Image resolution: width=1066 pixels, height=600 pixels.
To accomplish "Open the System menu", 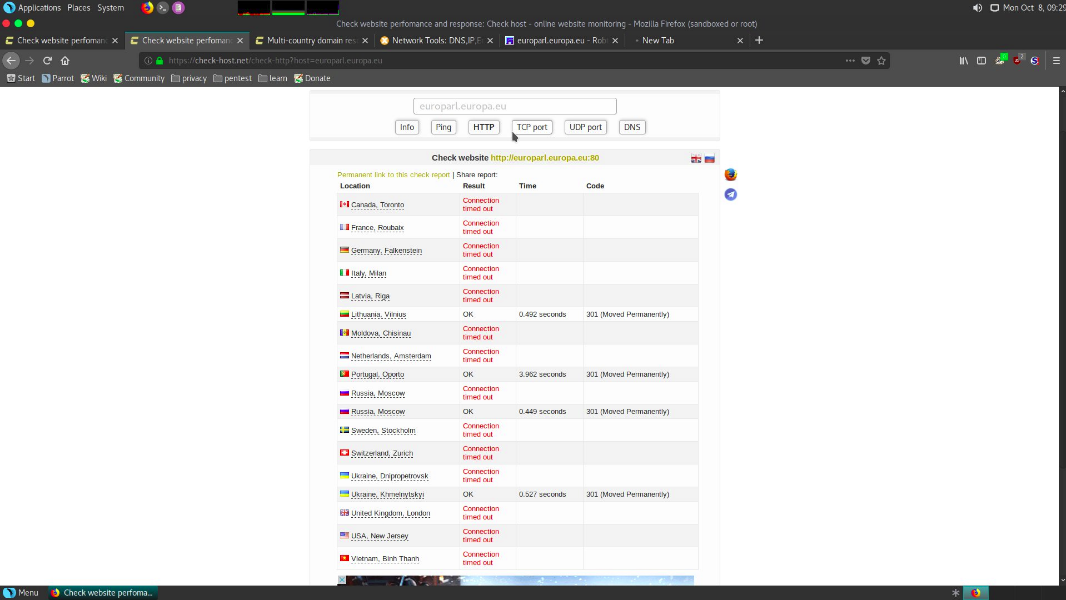I will point(111,7).
